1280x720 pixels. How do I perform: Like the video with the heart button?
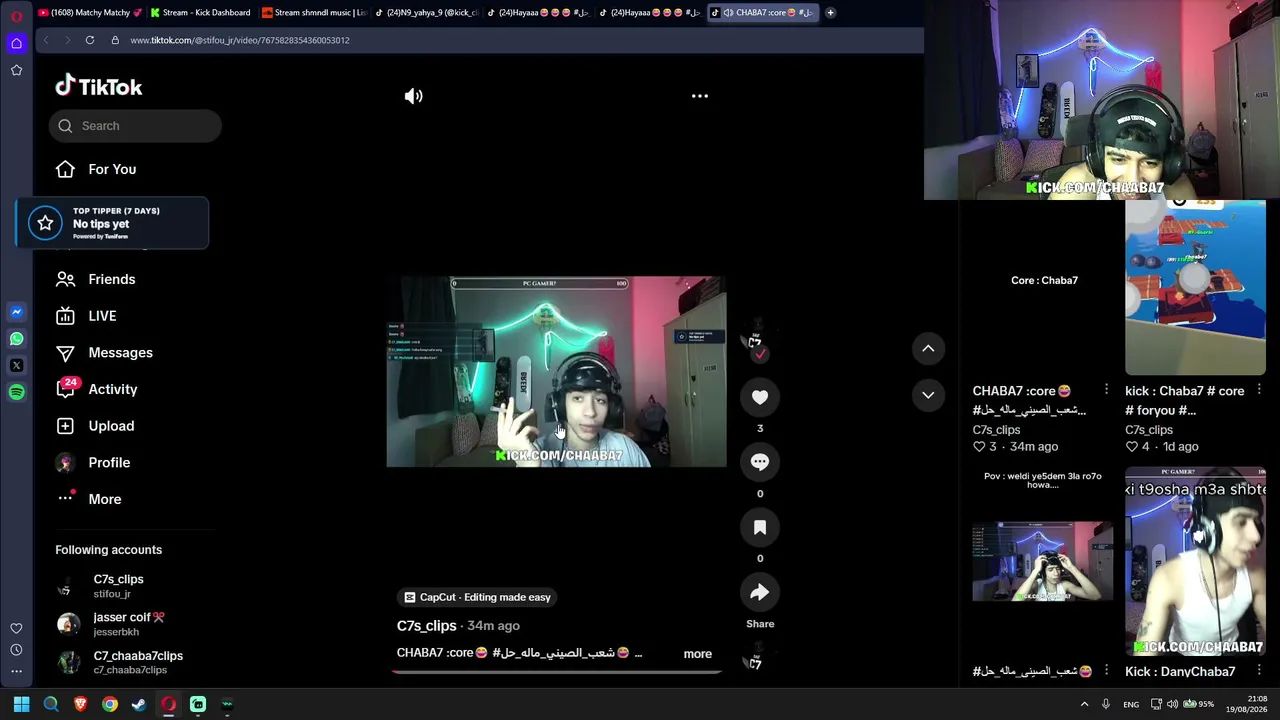tap(760, 397)
